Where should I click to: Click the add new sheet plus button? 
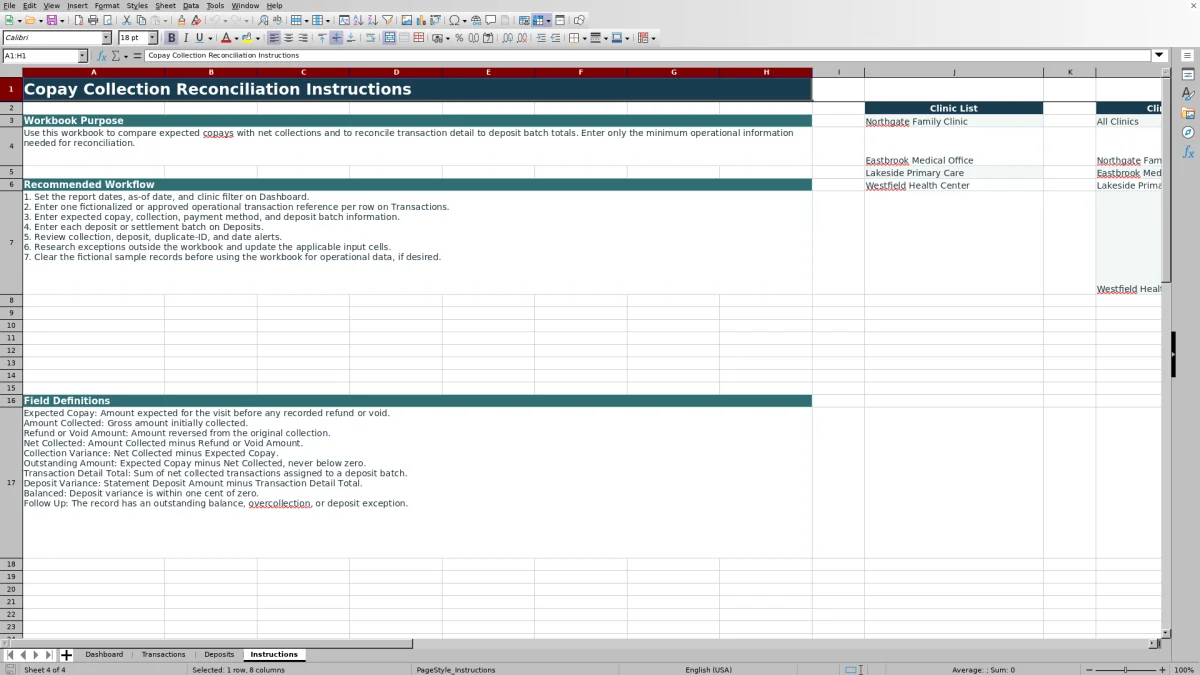tap(66, 655)
